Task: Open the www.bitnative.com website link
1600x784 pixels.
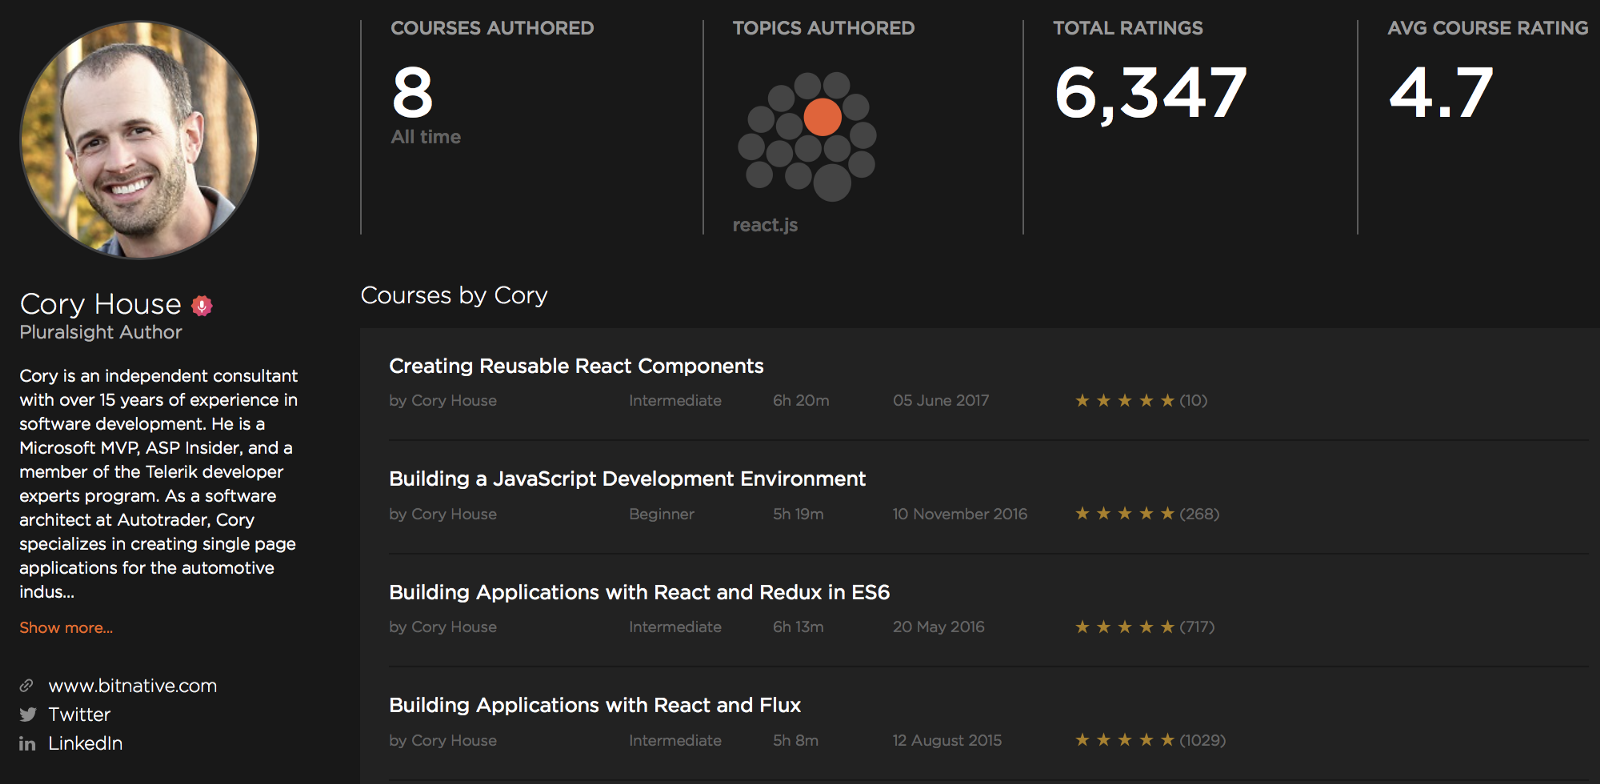Action: 132,686
